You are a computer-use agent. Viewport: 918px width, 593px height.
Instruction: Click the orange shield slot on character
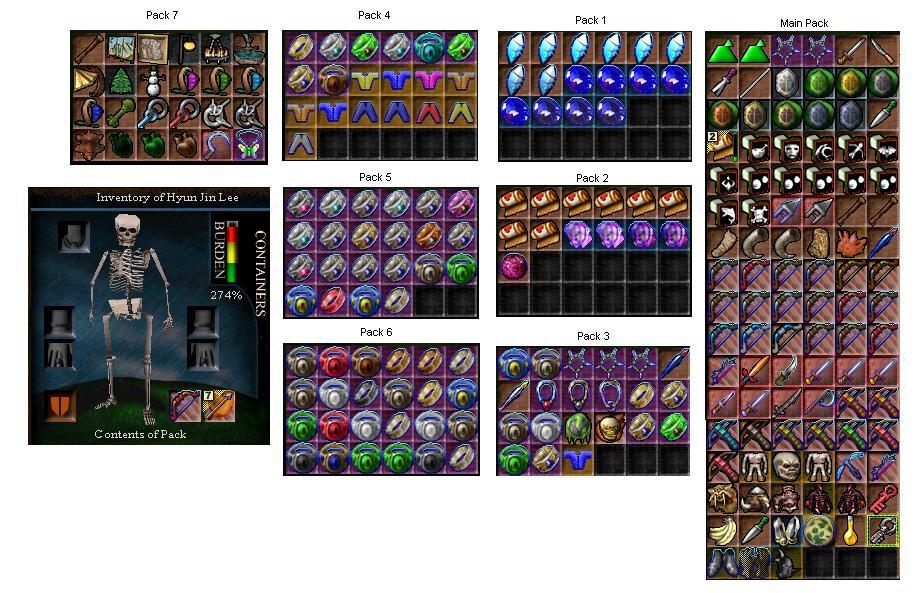tap(60, 406)
